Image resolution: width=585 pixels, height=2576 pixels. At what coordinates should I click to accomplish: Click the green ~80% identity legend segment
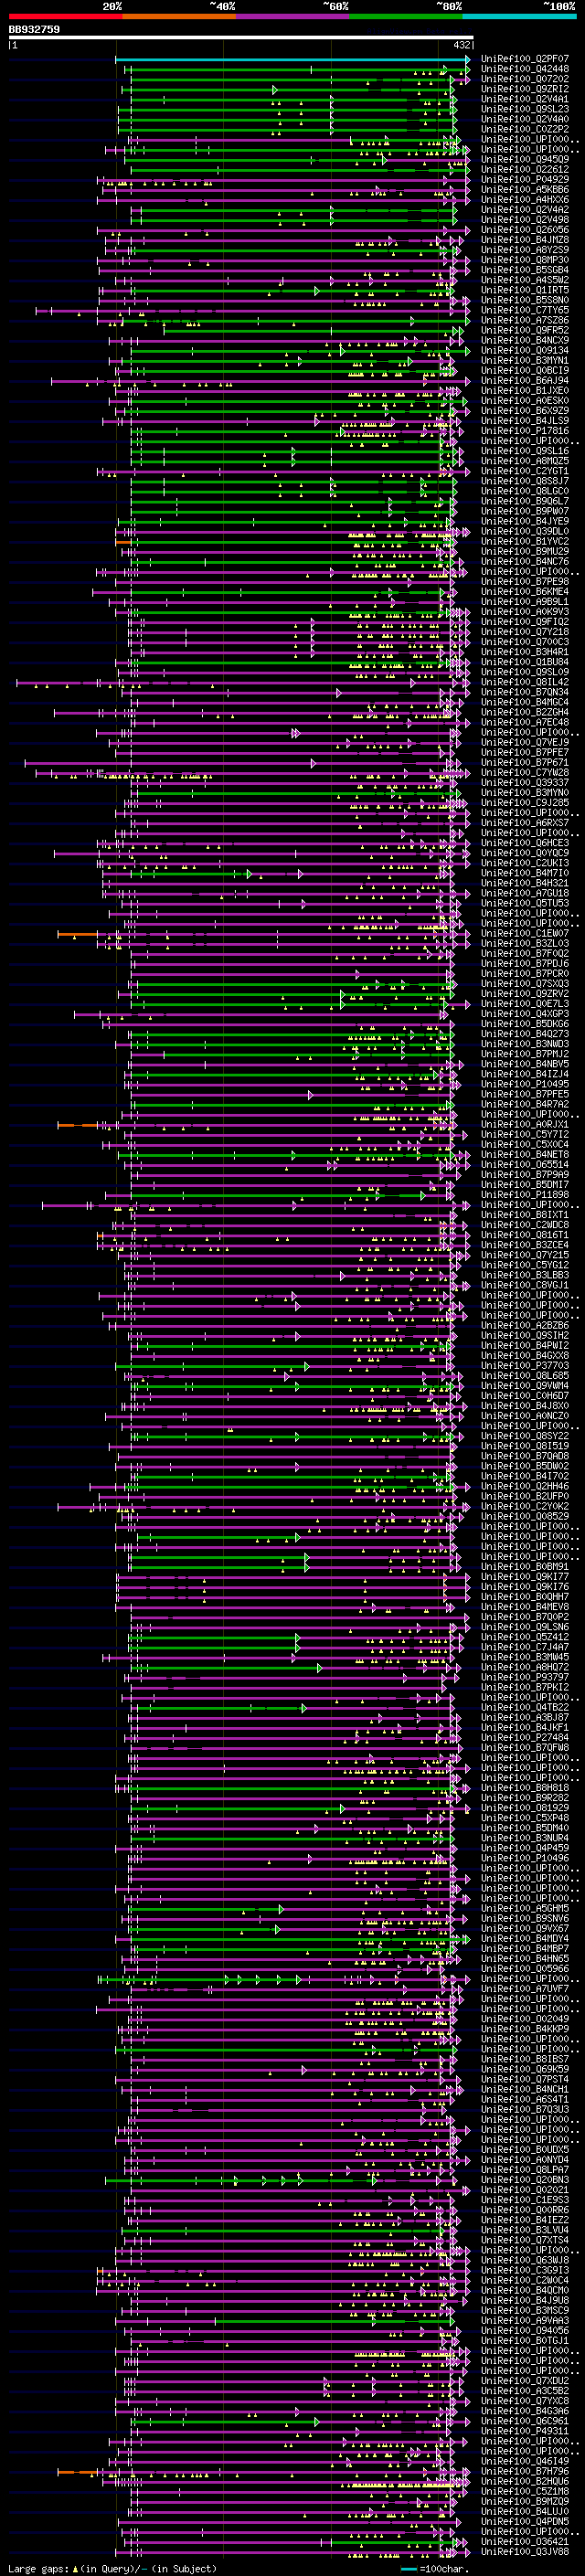(x=406, y=16)
